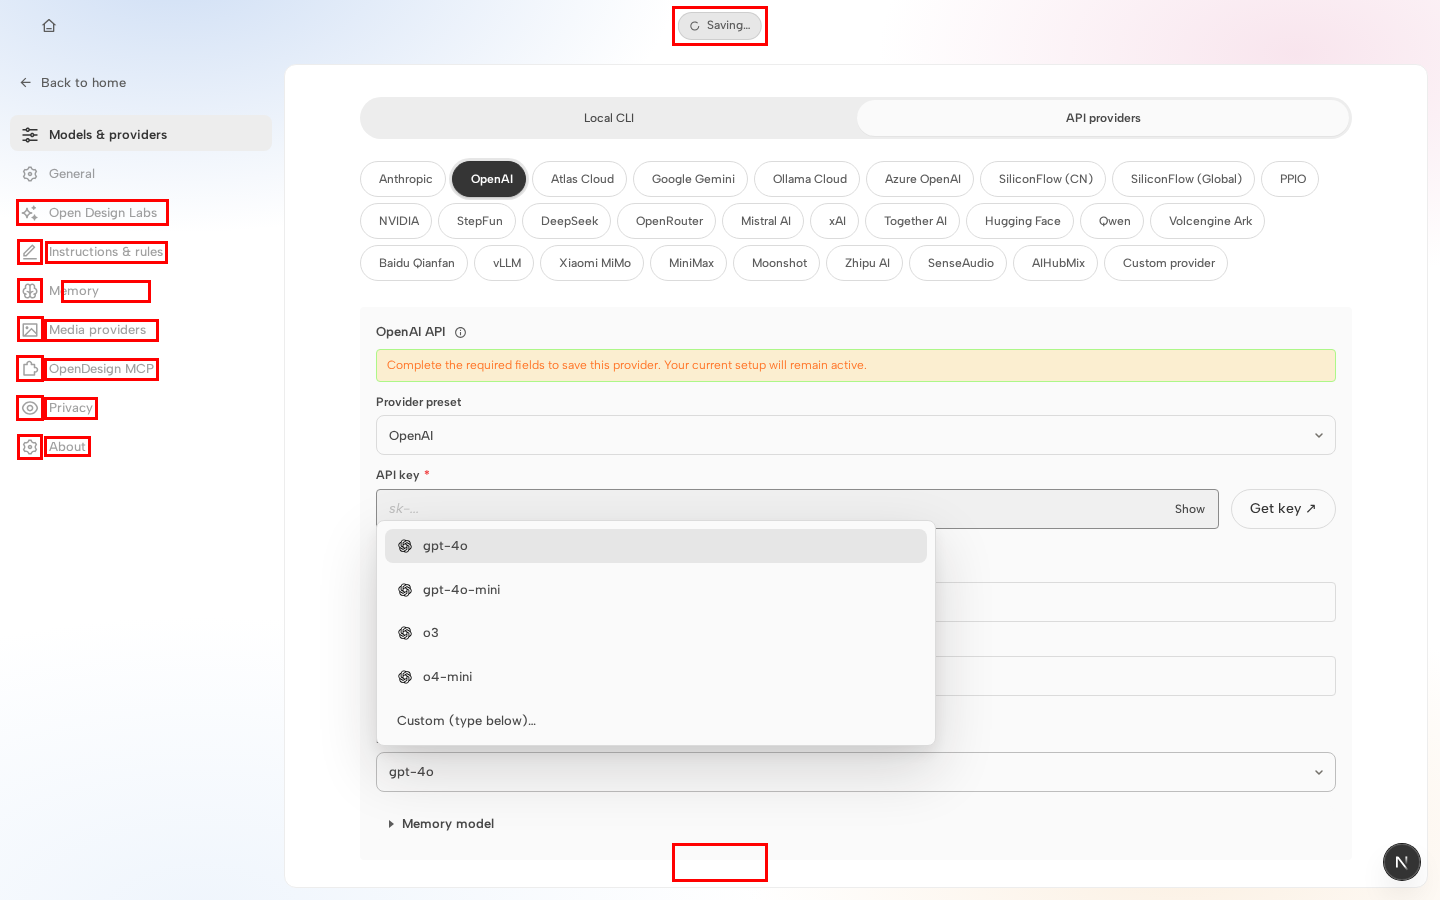Screen dimensions: 1440x900
Task: Open Privacy using the eye icon
Action: [30, 408]
